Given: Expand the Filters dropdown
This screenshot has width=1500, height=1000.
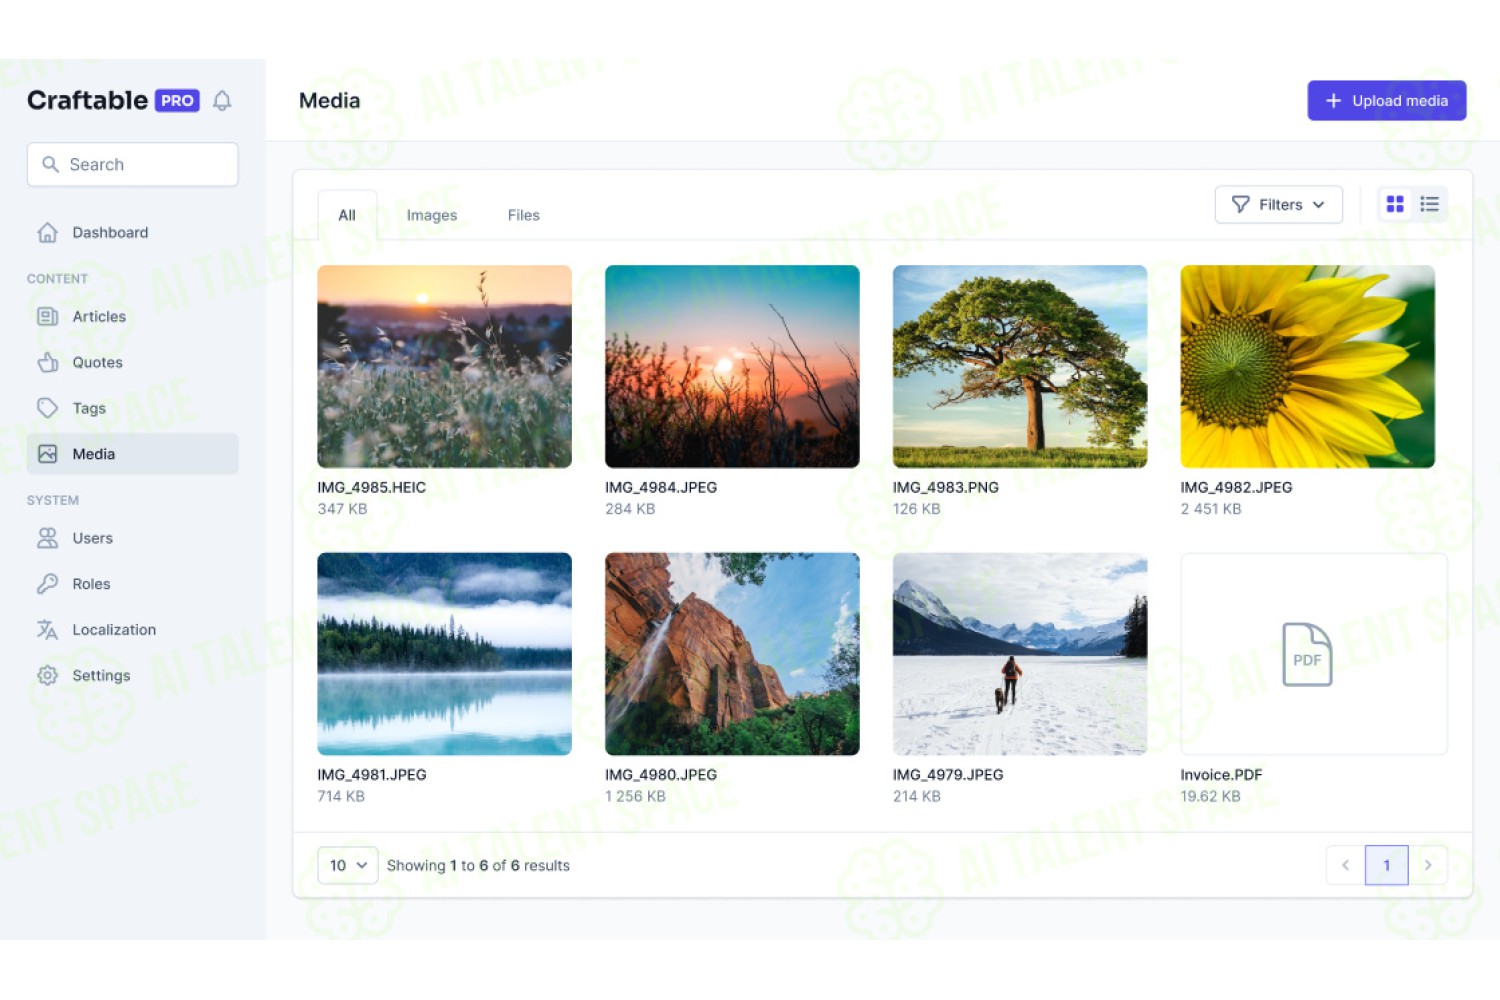Looking at the screenshot, I should pyautogui.click(x=1279, y=204).
